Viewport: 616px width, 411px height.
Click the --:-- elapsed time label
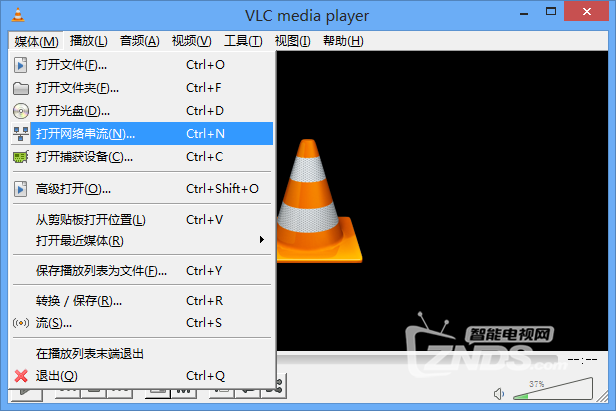582,360
